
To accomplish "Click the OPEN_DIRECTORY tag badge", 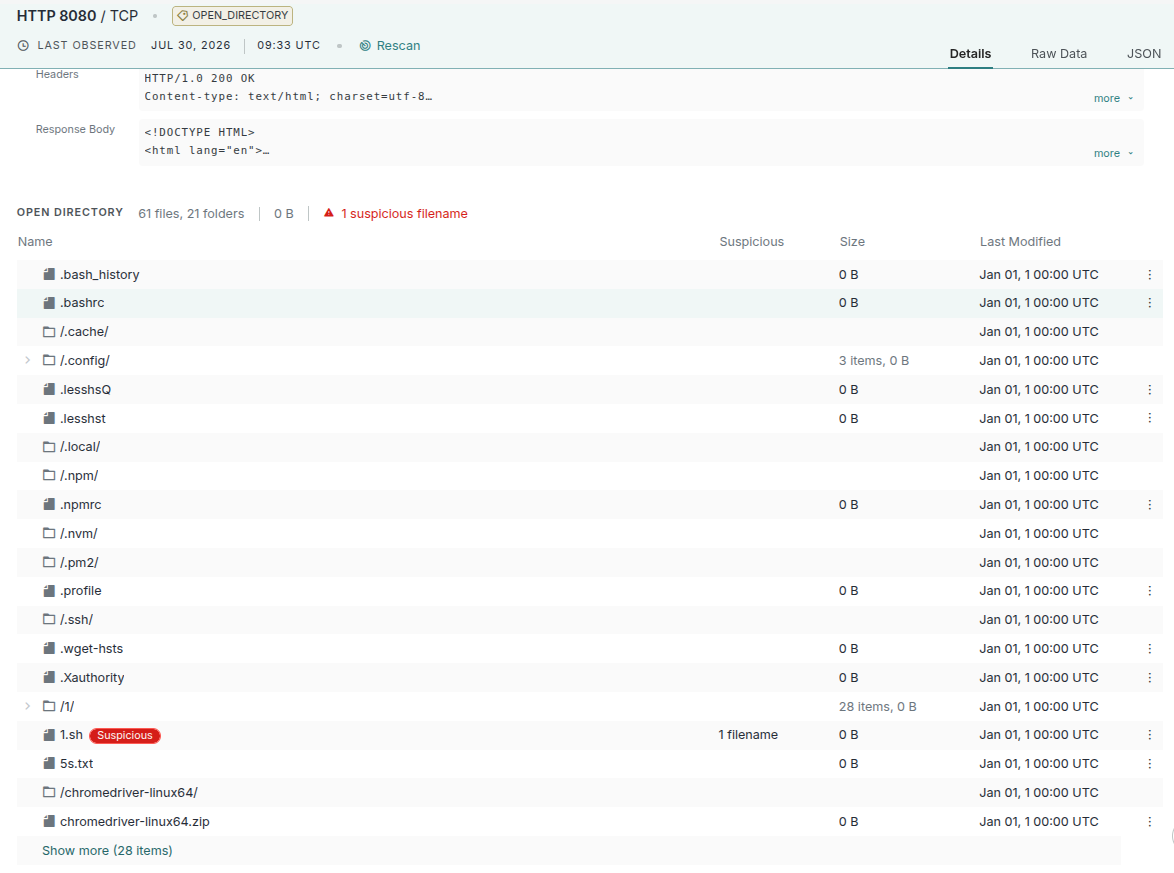I will click(232, 16).
